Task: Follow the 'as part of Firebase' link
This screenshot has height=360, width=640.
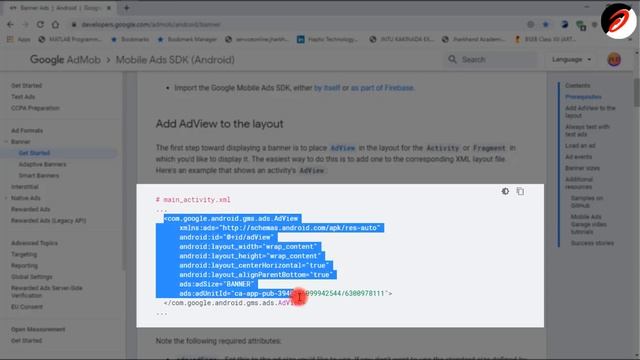Action: pos(382,88)
